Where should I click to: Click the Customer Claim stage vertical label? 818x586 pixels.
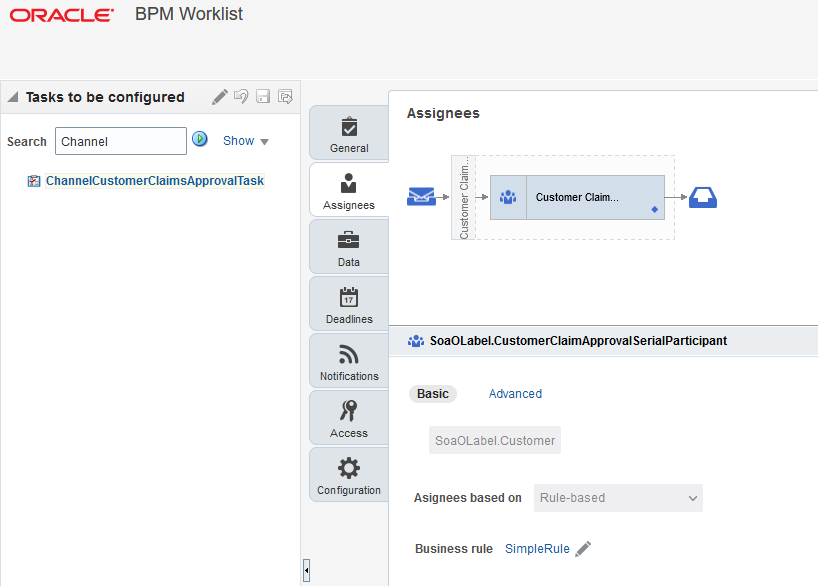464,198
